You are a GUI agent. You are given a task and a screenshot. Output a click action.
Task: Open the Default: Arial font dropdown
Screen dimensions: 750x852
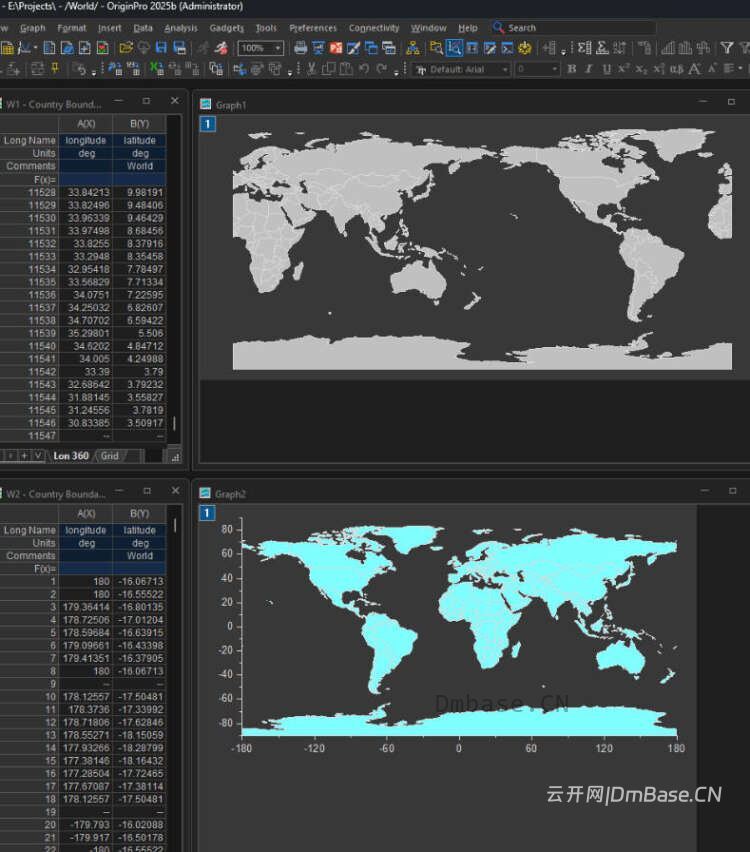point(505,69)
